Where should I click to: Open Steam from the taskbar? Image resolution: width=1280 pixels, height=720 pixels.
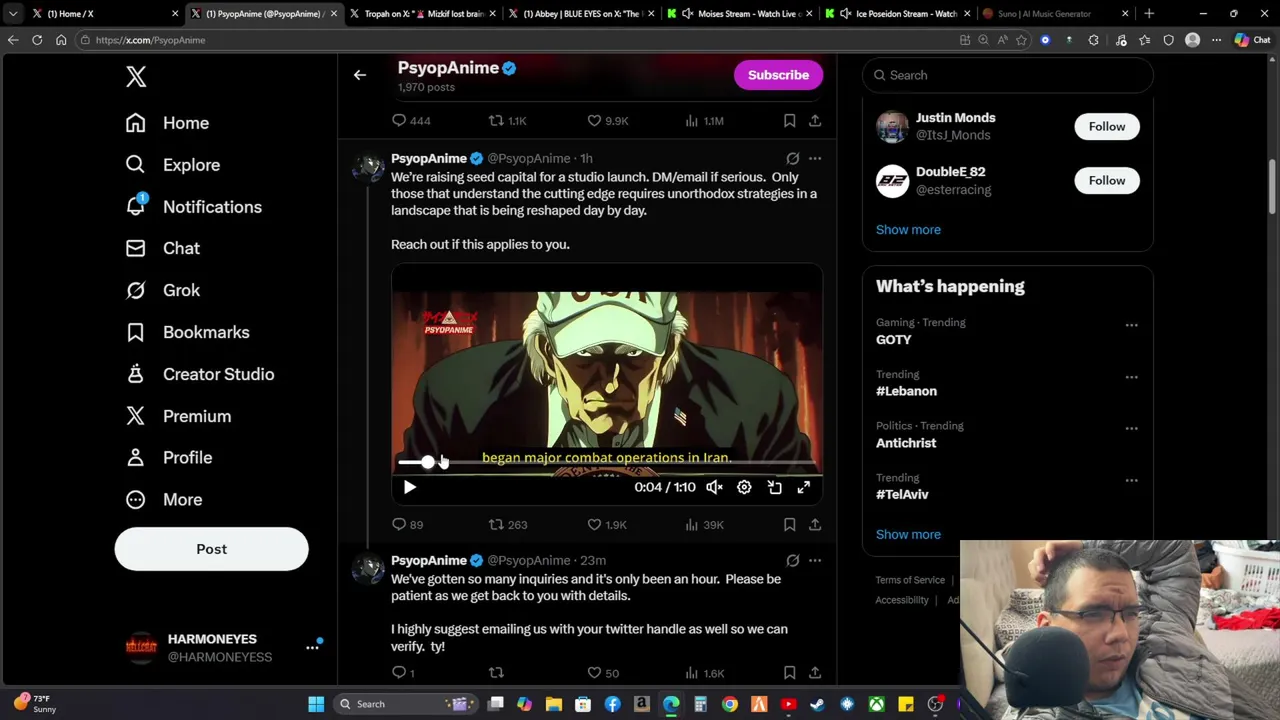pyautogui.click(x=817, y=704)
